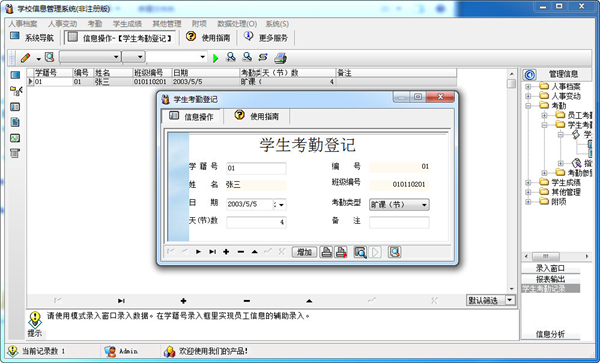Click the 录入窗口 panel button
600x363 pixels.
pyautogui.click(x=550, y=269)
